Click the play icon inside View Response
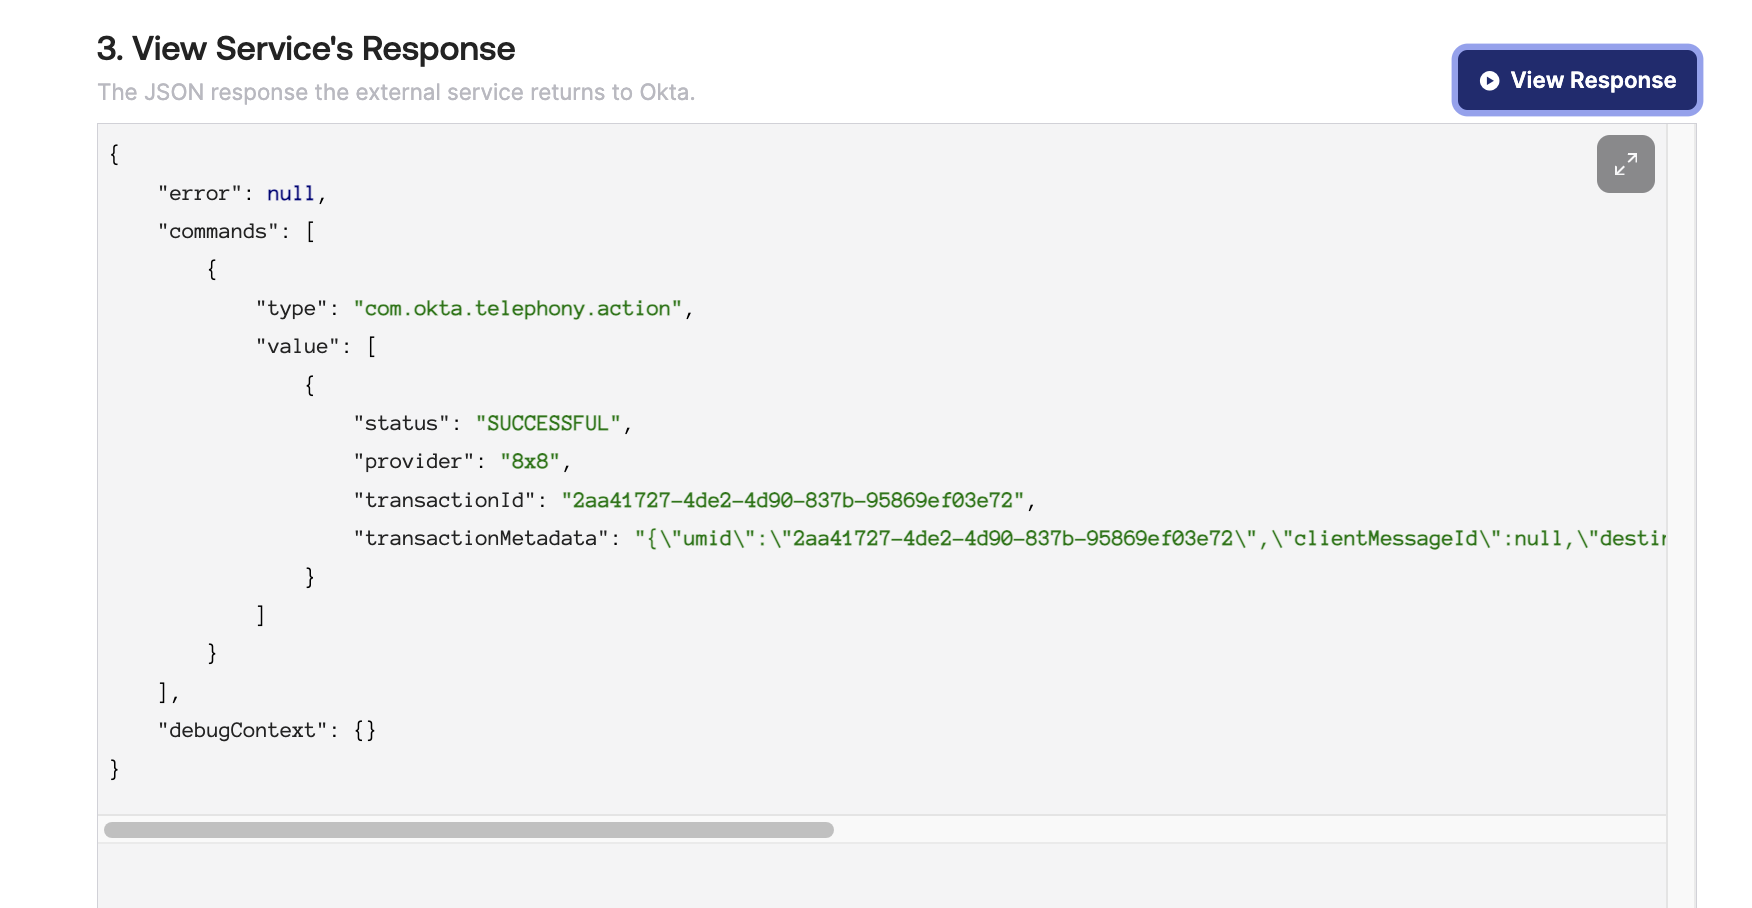 click(x=1489, y=81)
